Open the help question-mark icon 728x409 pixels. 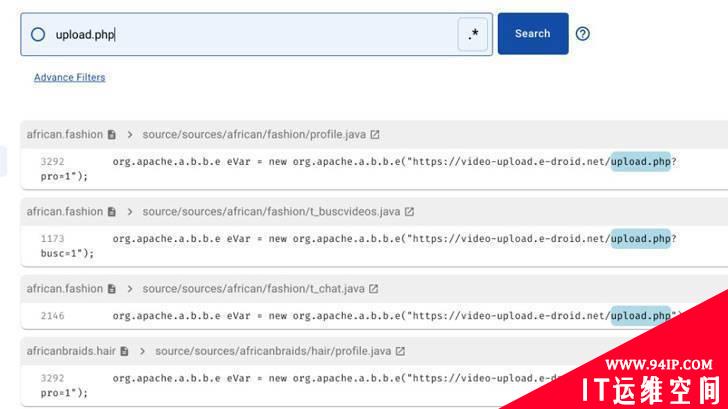pyautogui.click(x=583, y=34)
